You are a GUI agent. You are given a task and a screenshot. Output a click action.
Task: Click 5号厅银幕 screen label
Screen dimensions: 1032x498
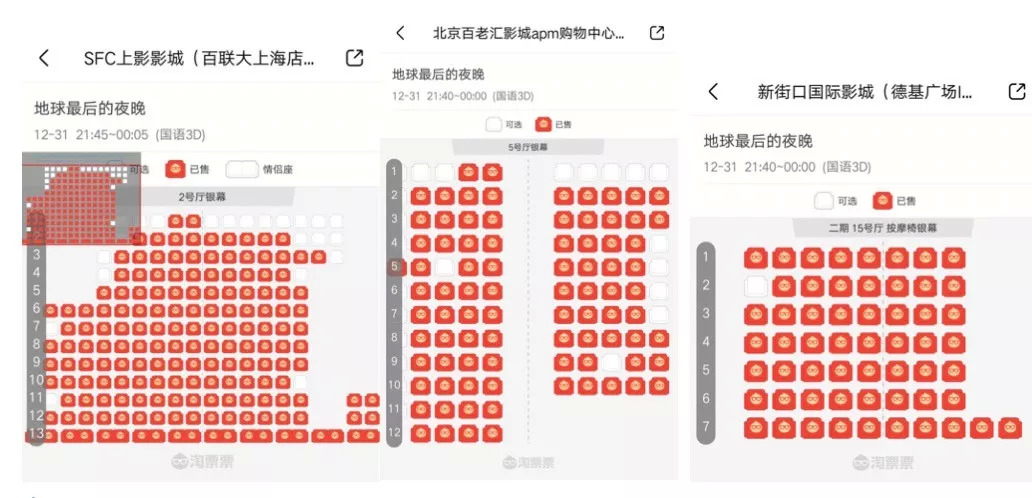[528, 147]
